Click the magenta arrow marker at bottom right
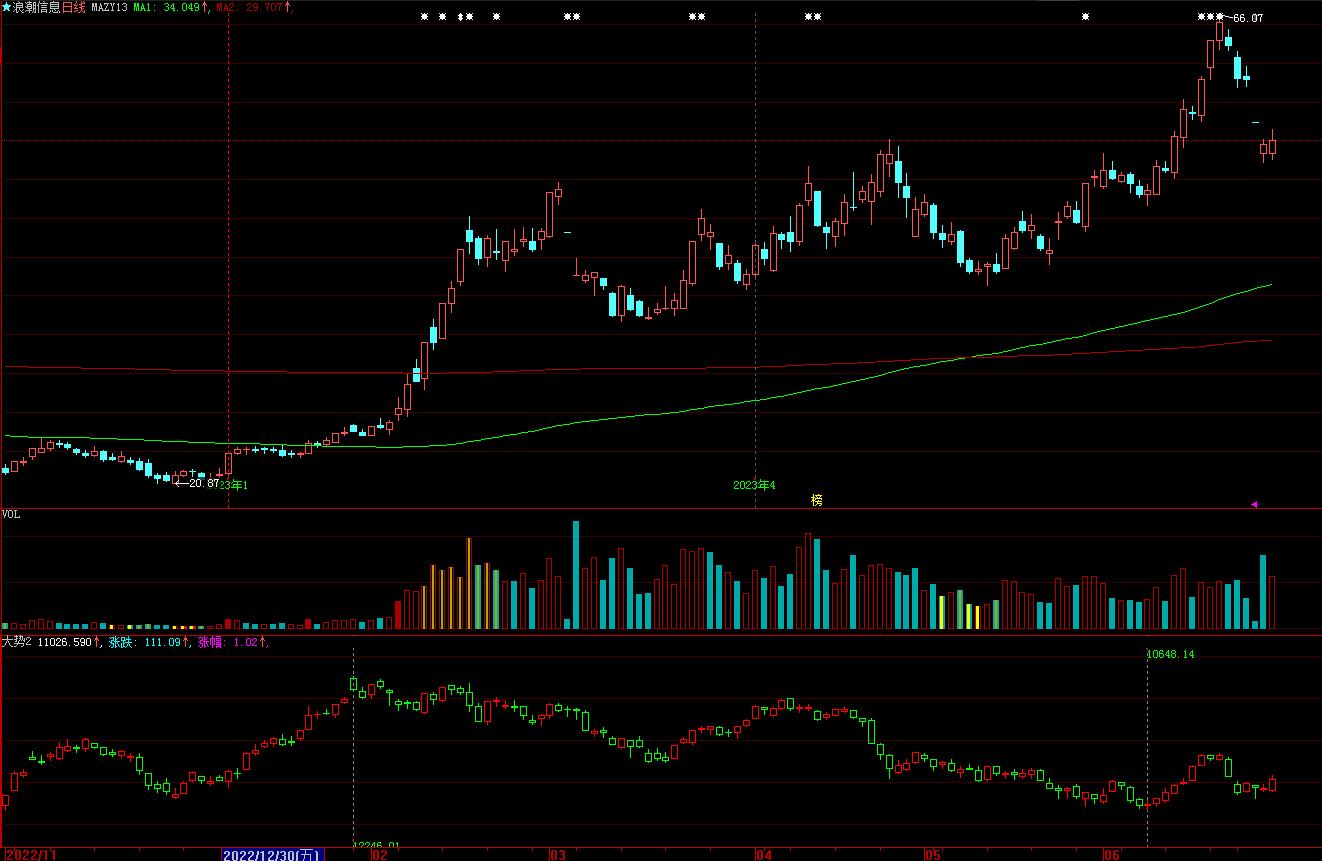 pos(1254,504)
